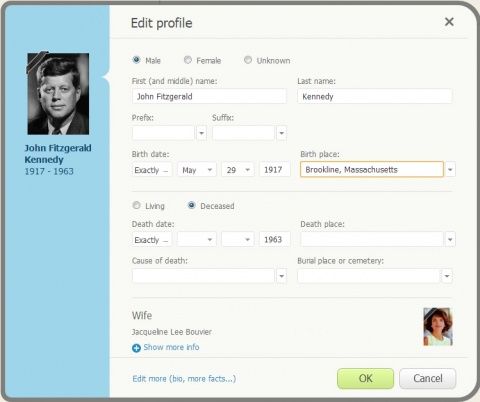Expand the Suffix dropdown list
The image size is (480, 402).
(282, 133)
